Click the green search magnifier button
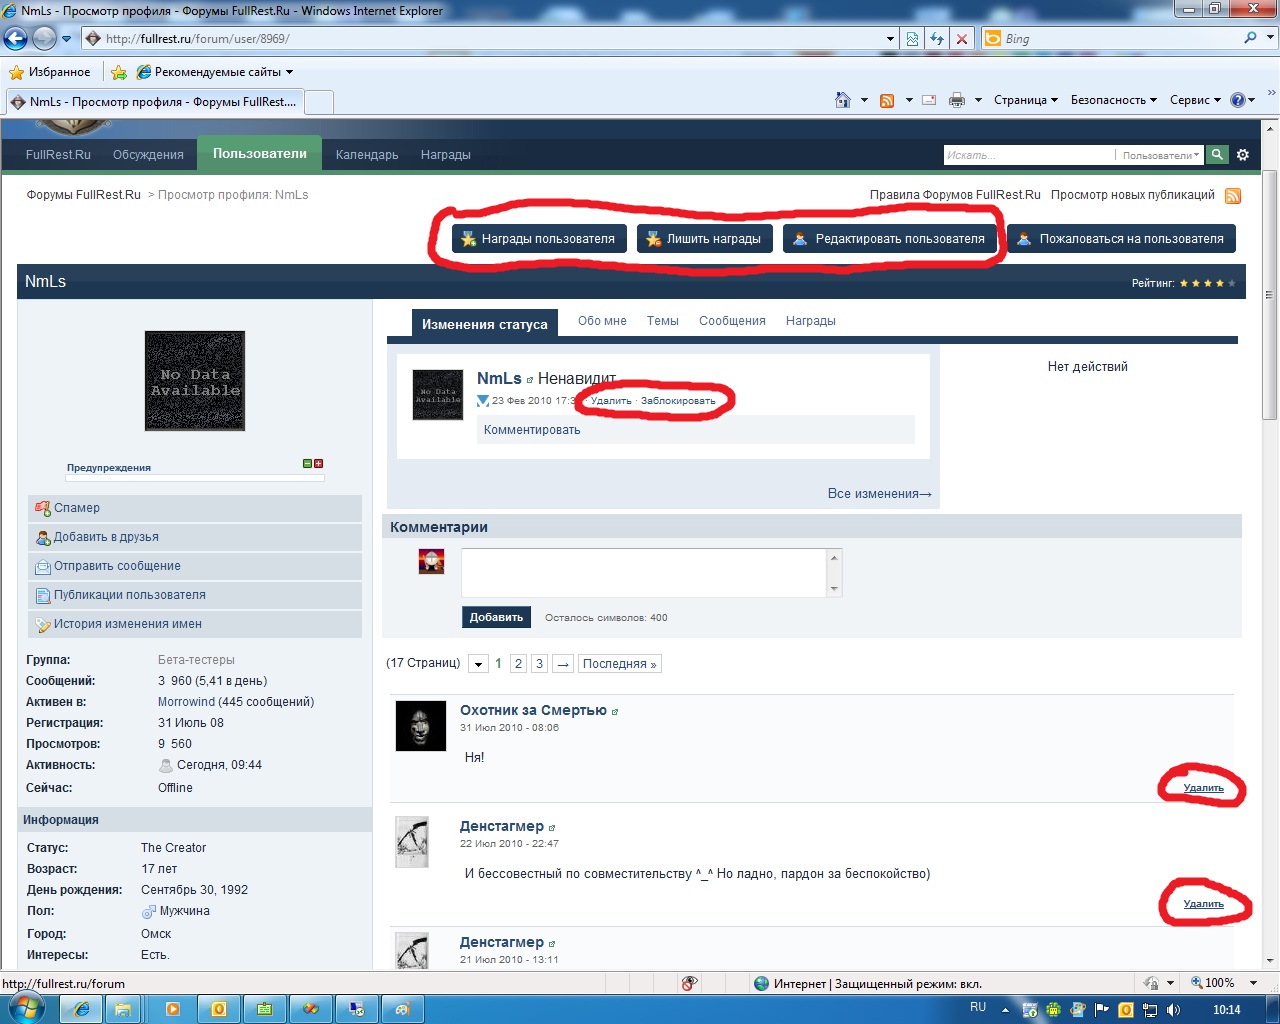Screen dimensions: 1280x1024 [1217, 155]
